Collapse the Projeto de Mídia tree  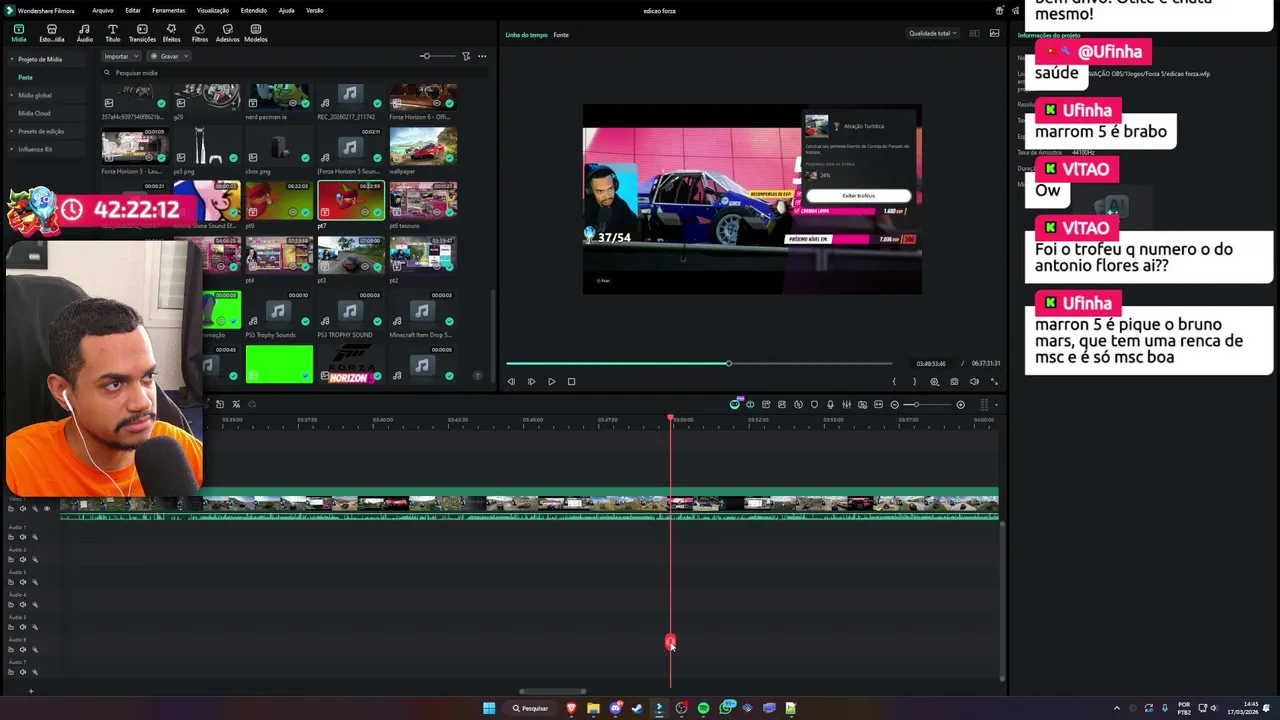tap(12, 59)
